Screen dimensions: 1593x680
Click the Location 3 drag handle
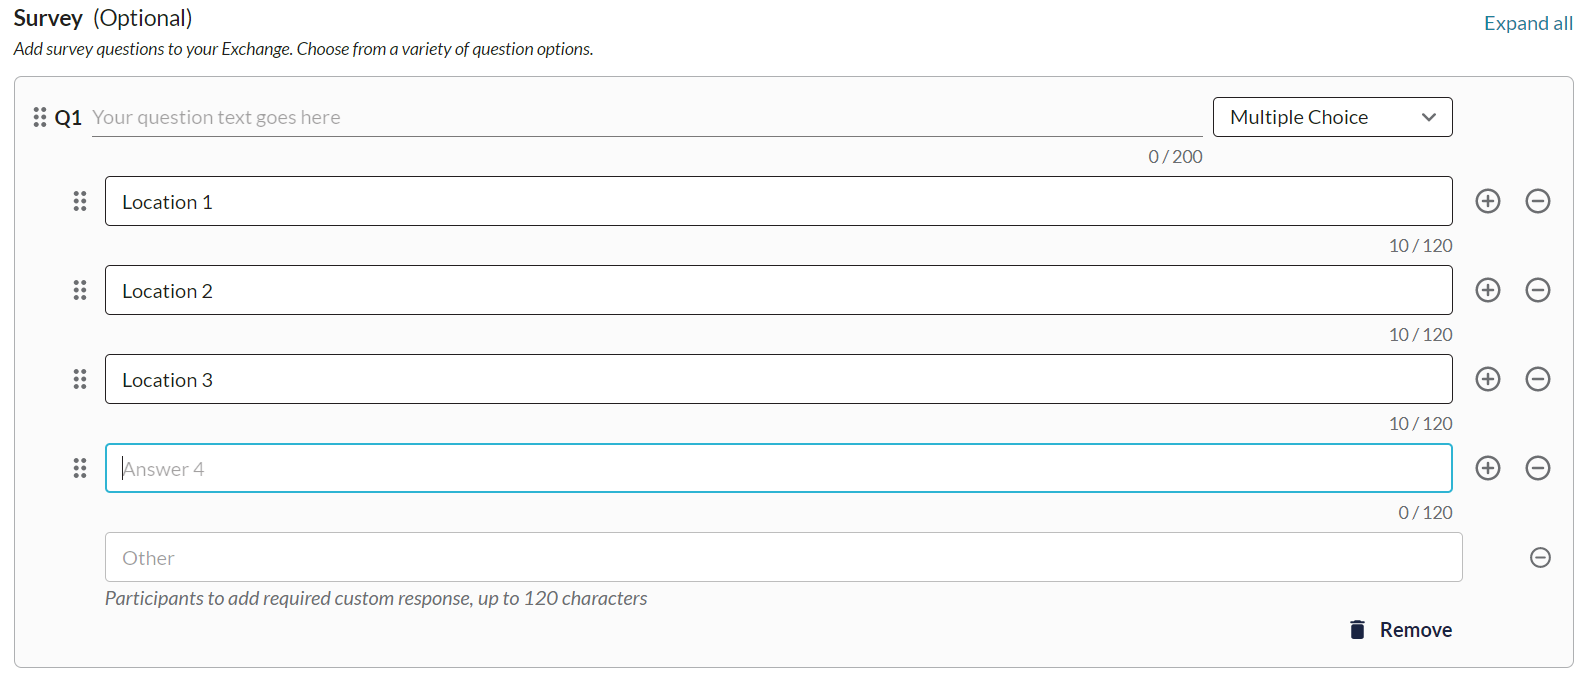click(x=80, y=379)
